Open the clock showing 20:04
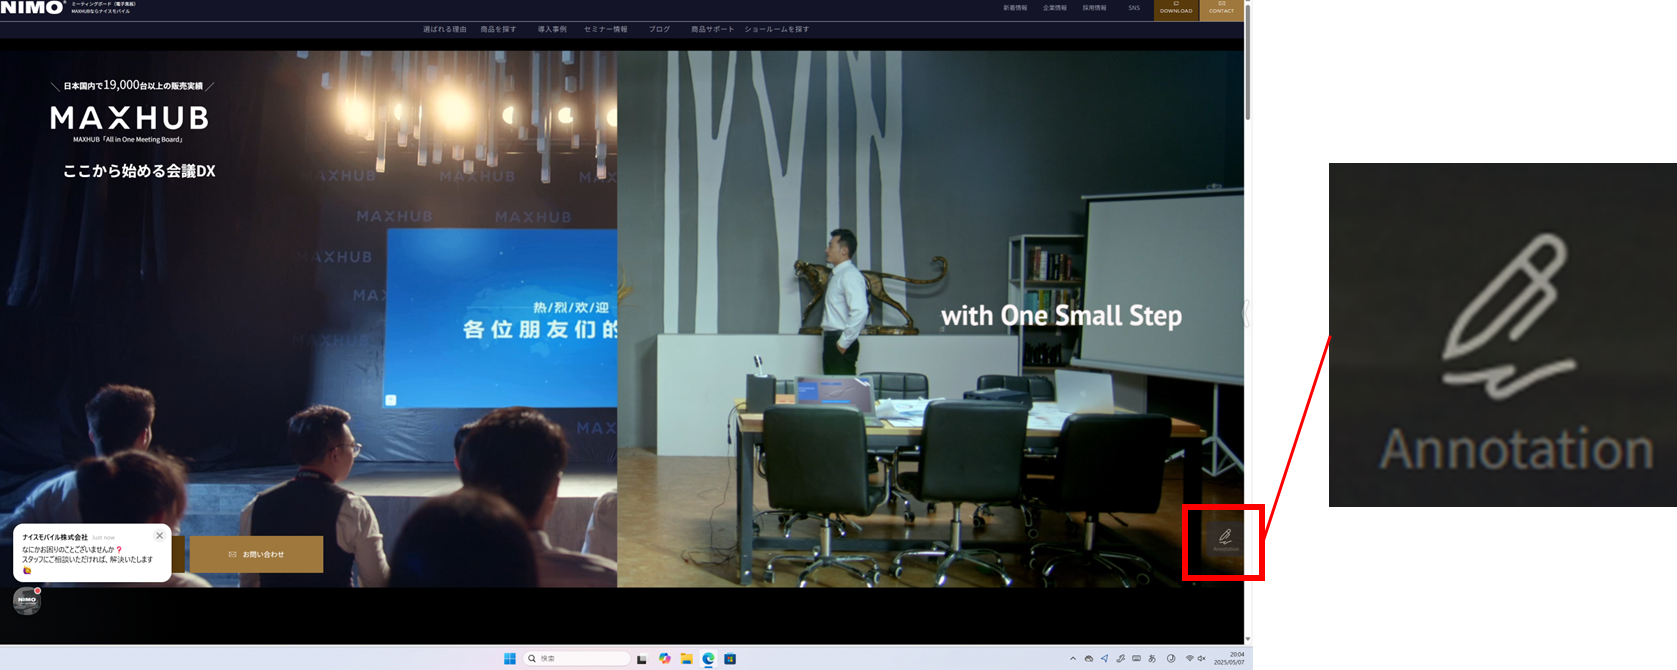The image size is (1677, 670). [x=1229, y=658]
